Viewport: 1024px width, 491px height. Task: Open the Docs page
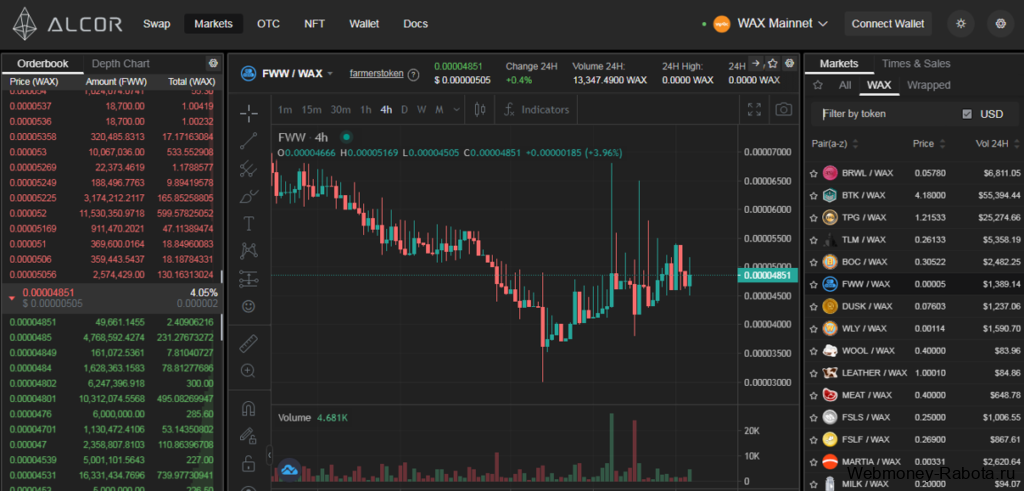click(x=416, y=24)
